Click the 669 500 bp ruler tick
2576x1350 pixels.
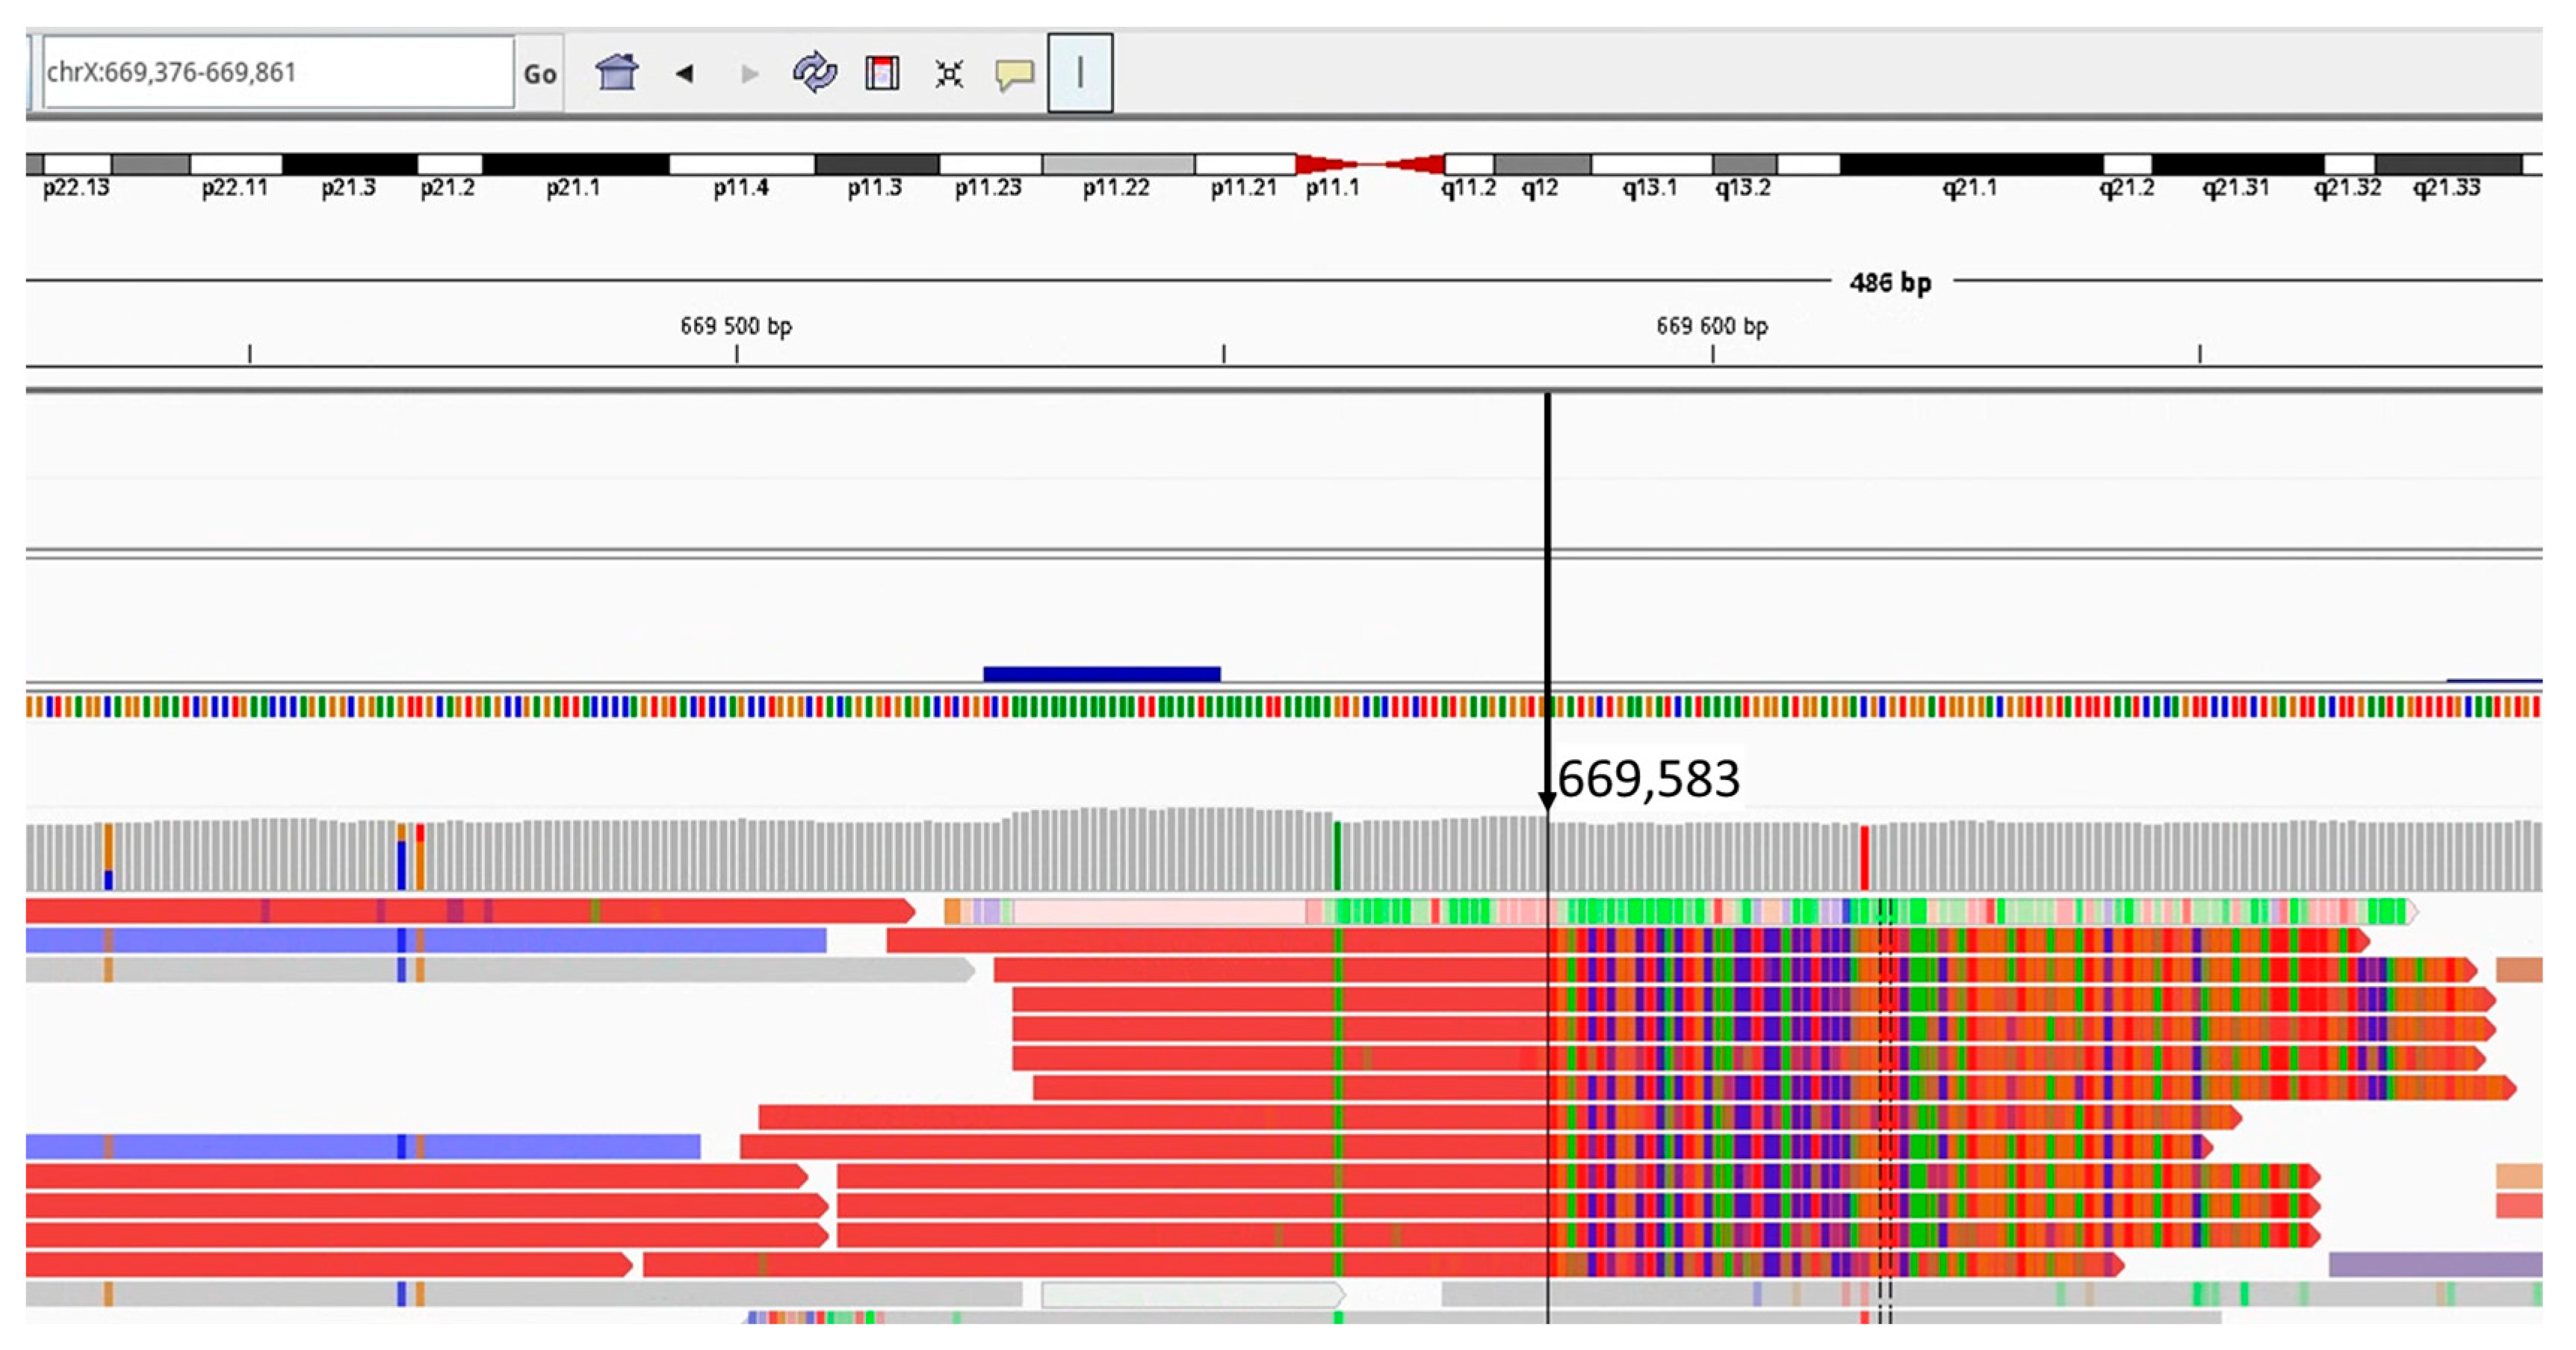(x=737, y=351)
